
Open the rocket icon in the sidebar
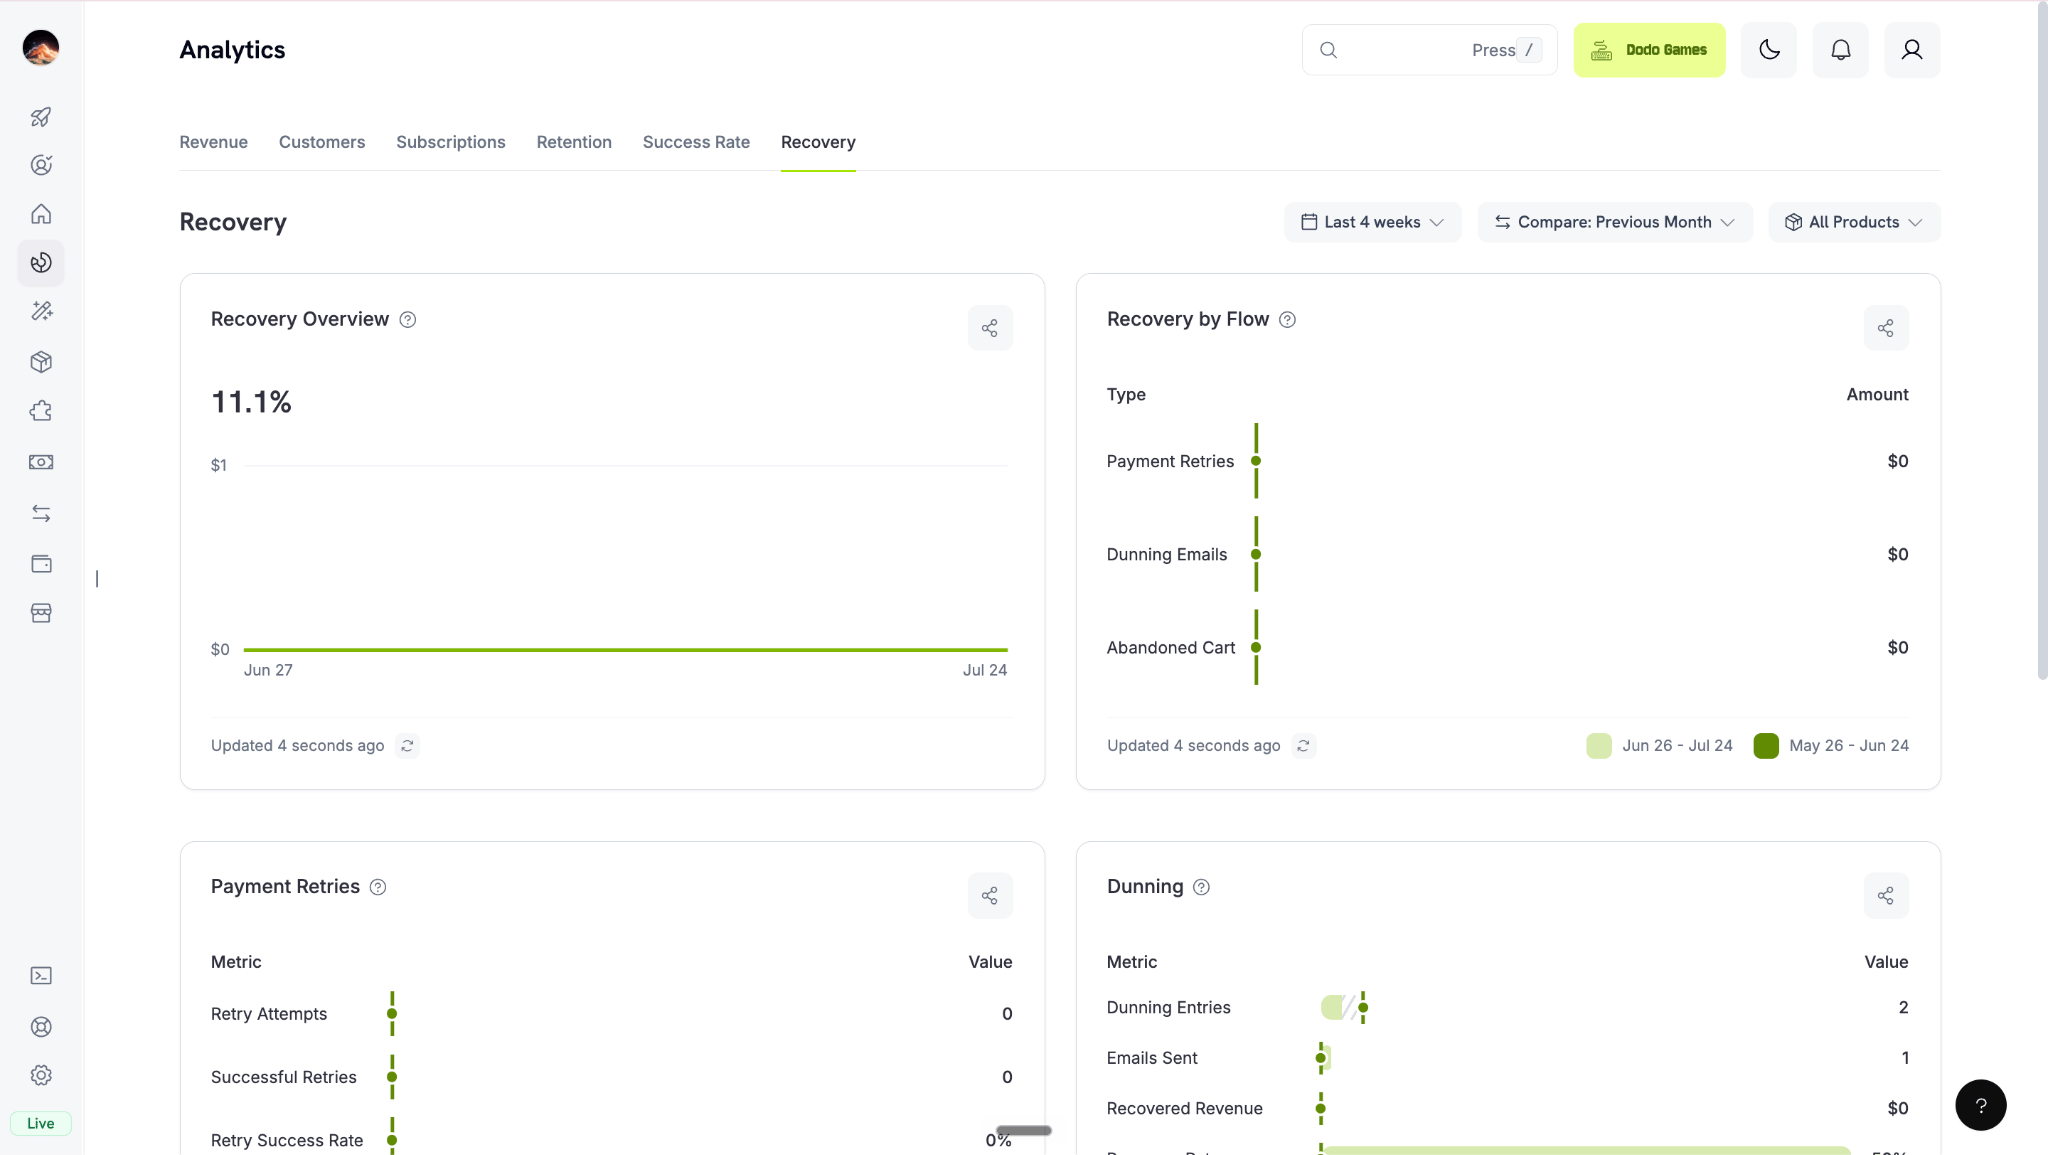click(41, 117)
